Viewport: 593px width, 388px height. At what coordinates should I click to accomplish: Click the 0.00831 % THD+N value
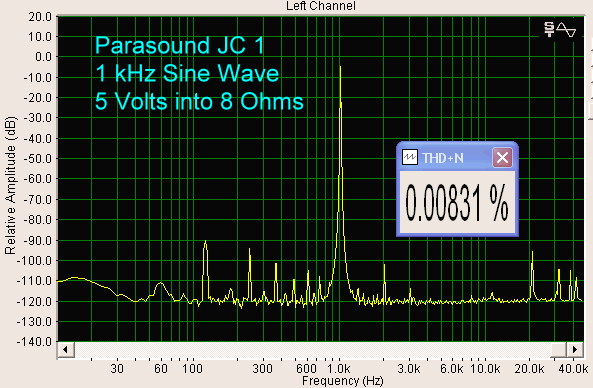(x=457, y=203)
